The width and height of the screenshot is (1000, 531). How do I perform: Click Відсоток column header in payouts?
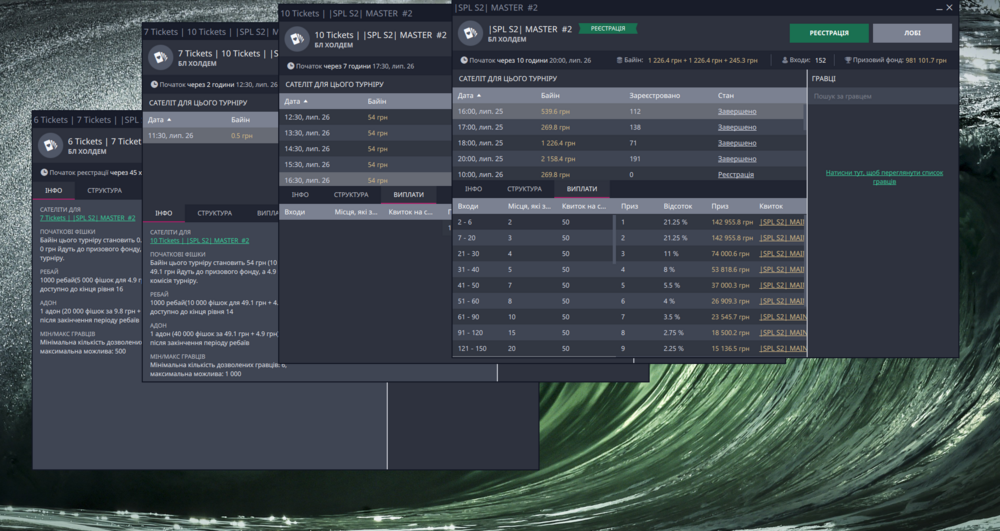pyautogui.click(x=677, y=207)
